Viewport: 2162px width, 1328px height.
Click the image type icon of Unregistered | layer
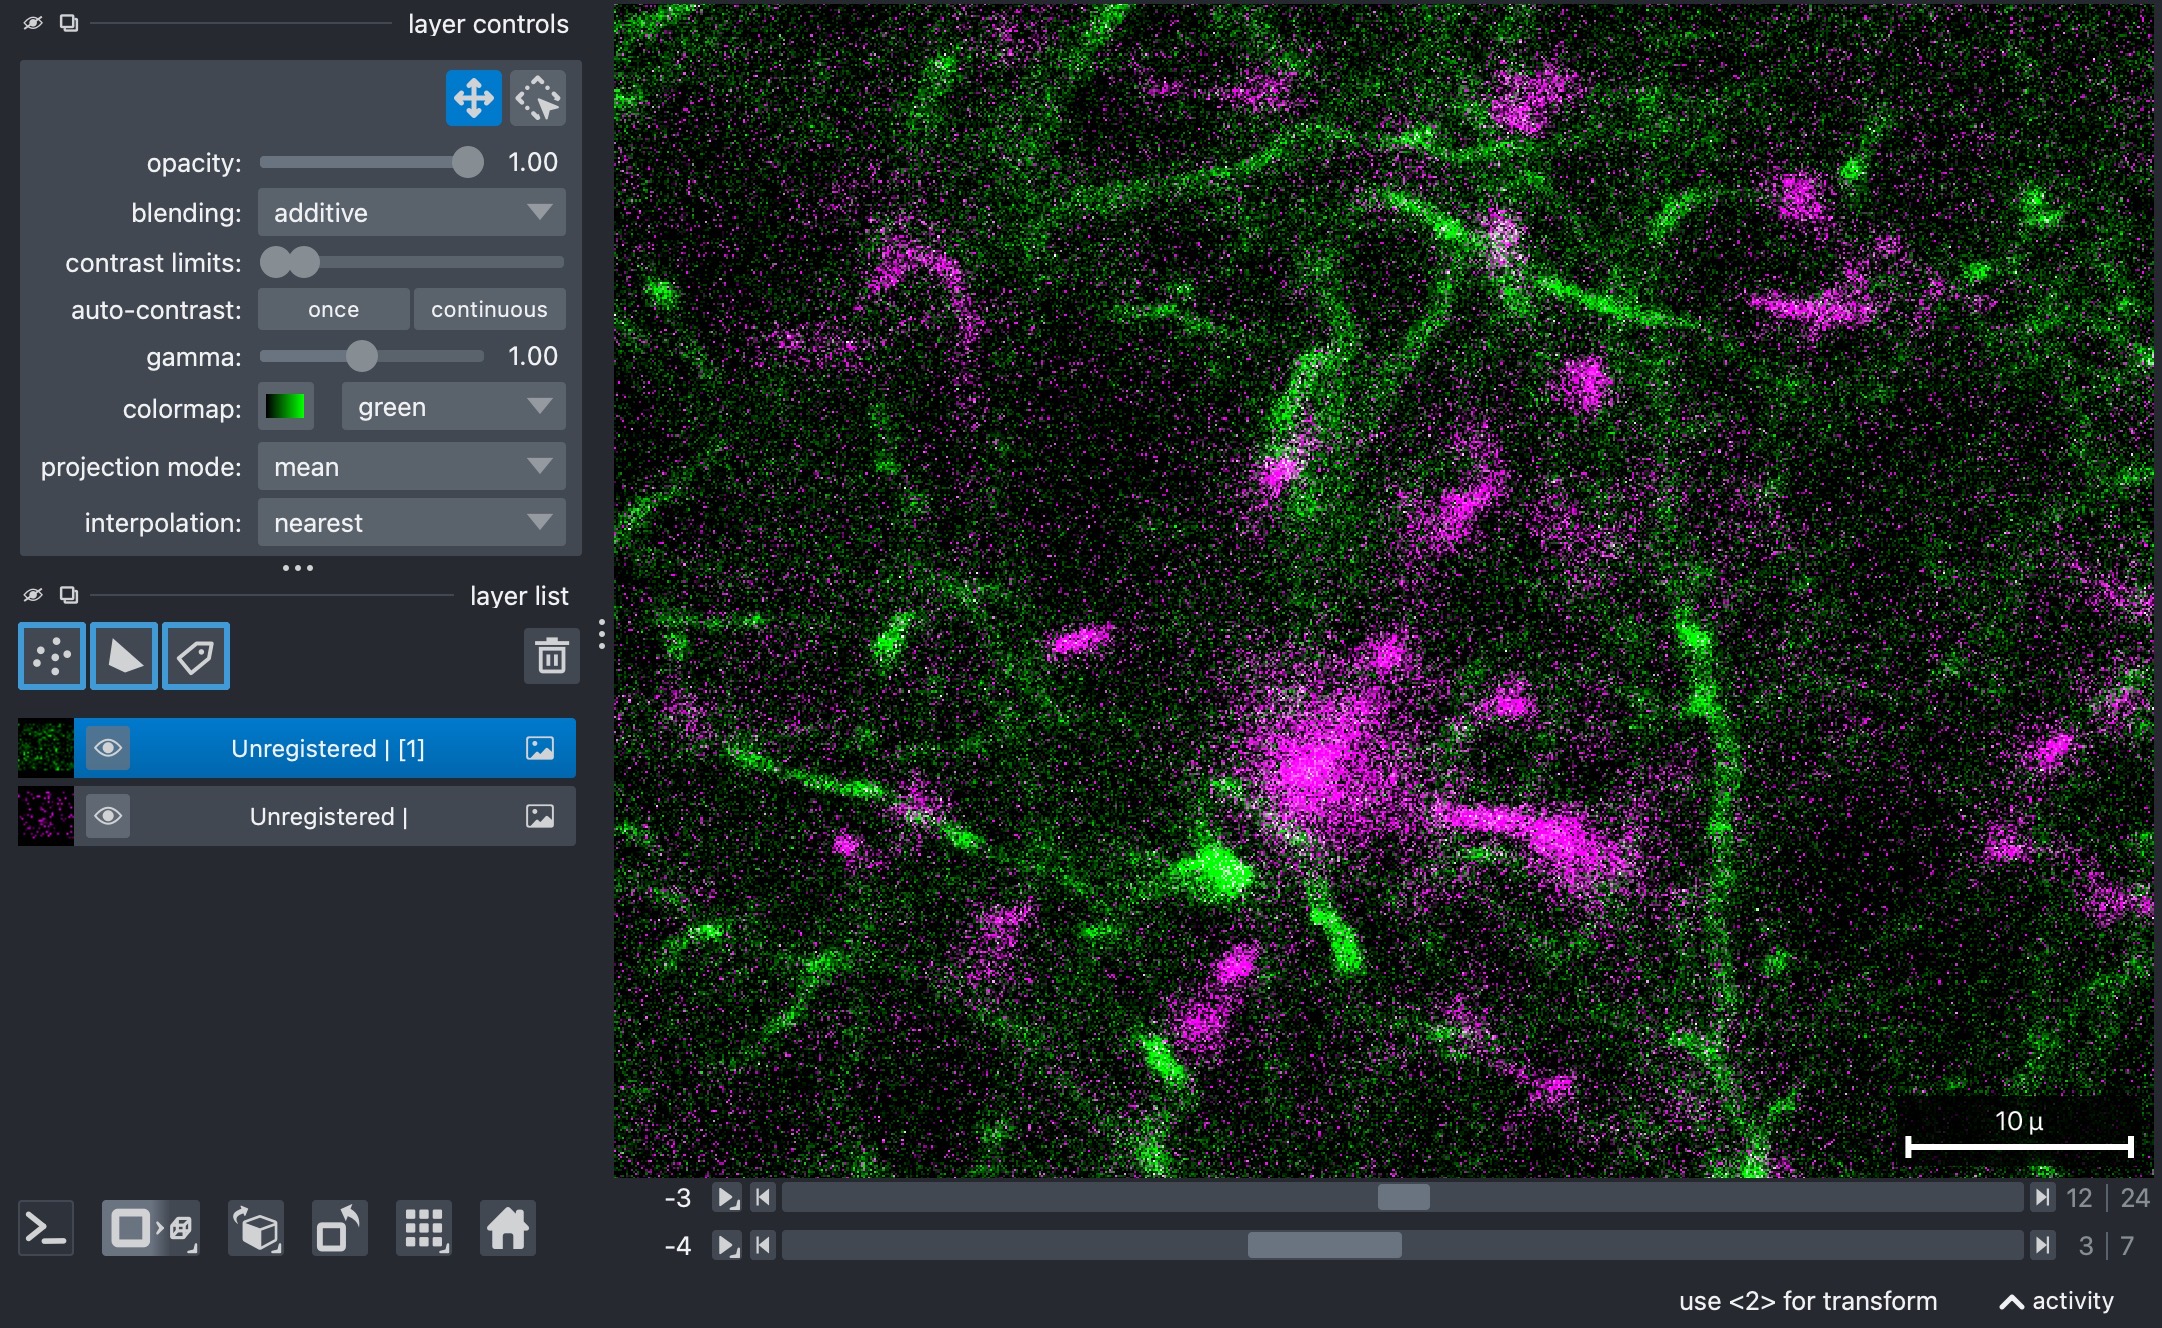click(540, 816)
